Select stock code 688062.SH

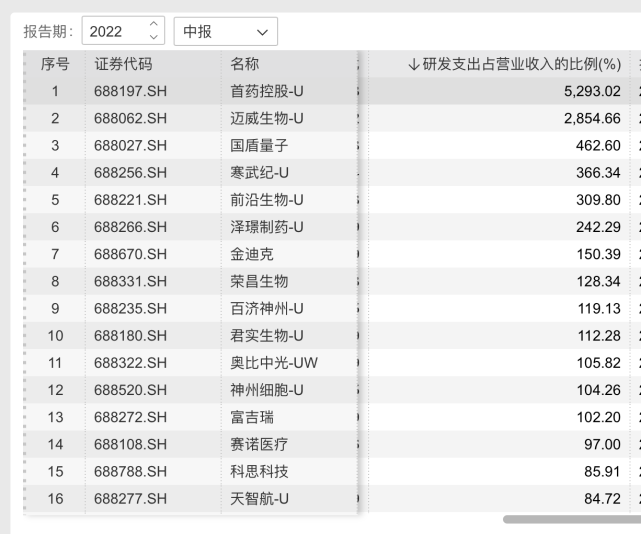129,119
